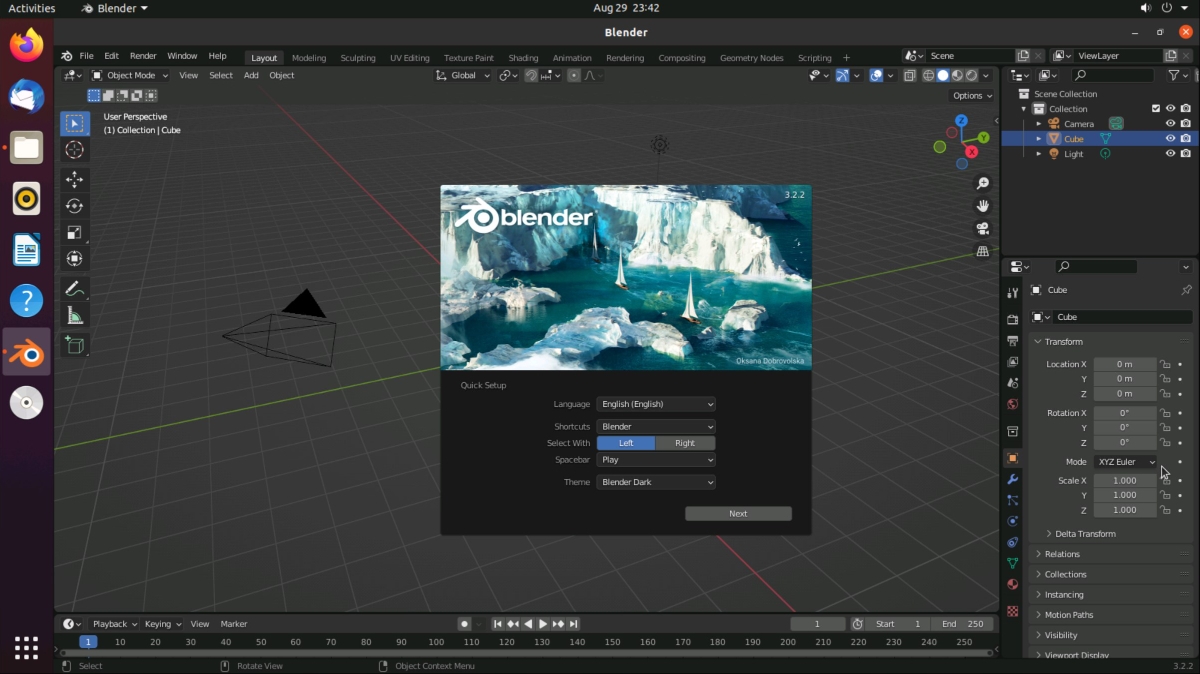The image size is (1200, 674).
Task: Switch to the Modeling workspace tab
Action: pos(309,58)
